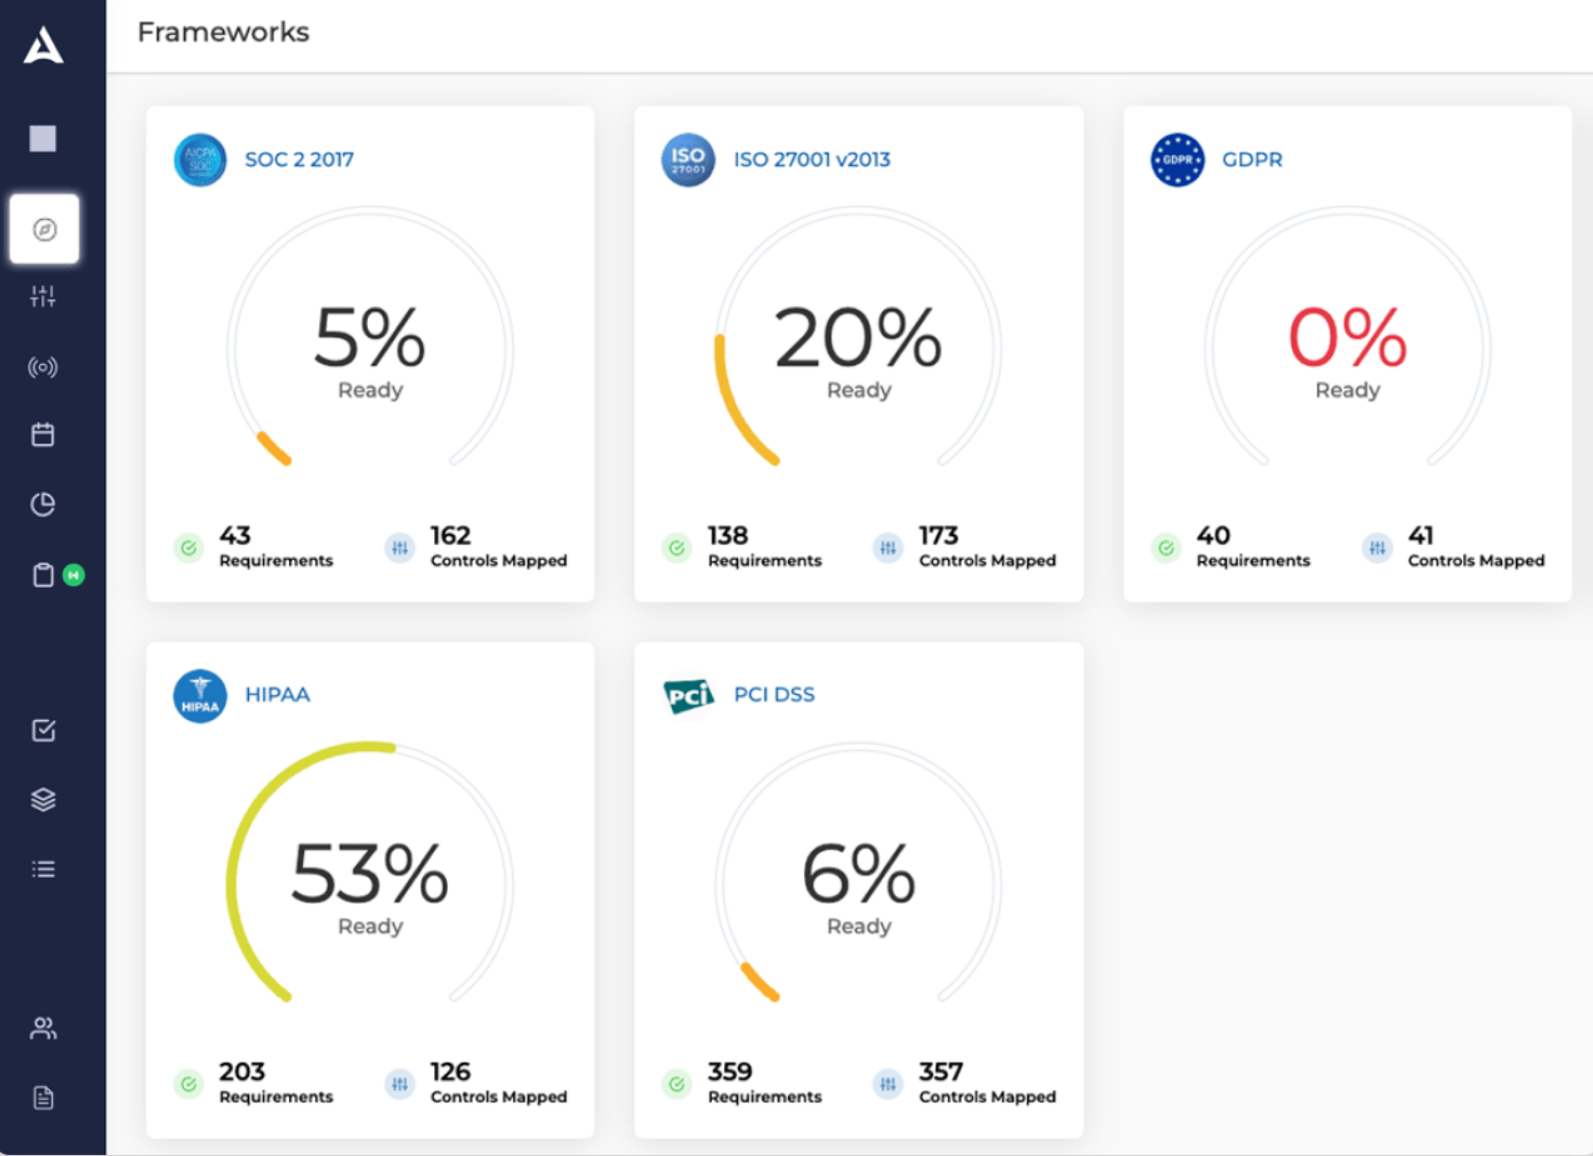
Task: Click the GDPR 0% Ready gauge
Action: [1347, 347]
